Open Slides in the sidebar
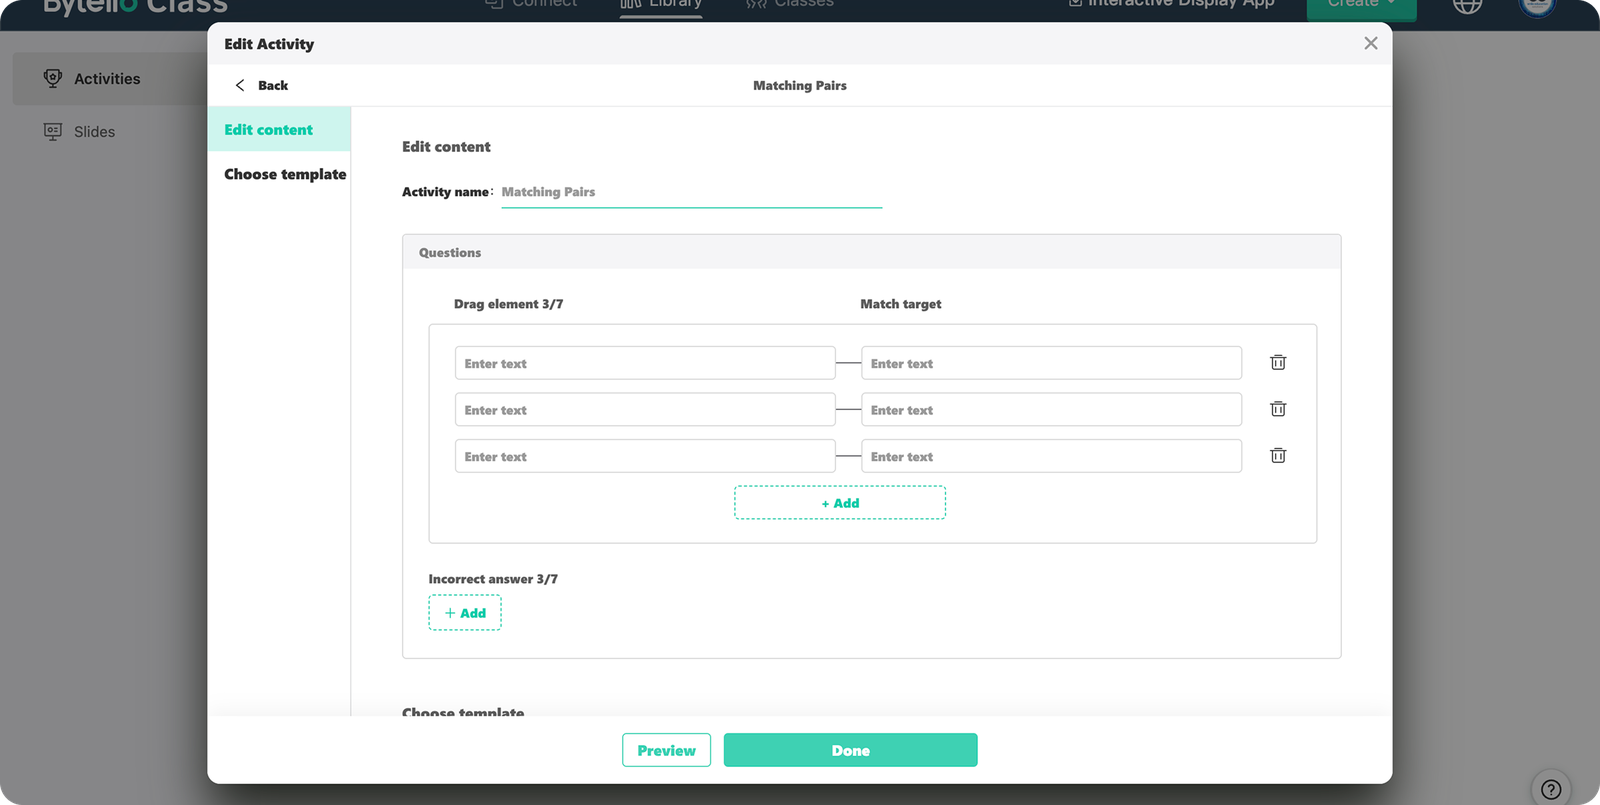 coord(94,132)
